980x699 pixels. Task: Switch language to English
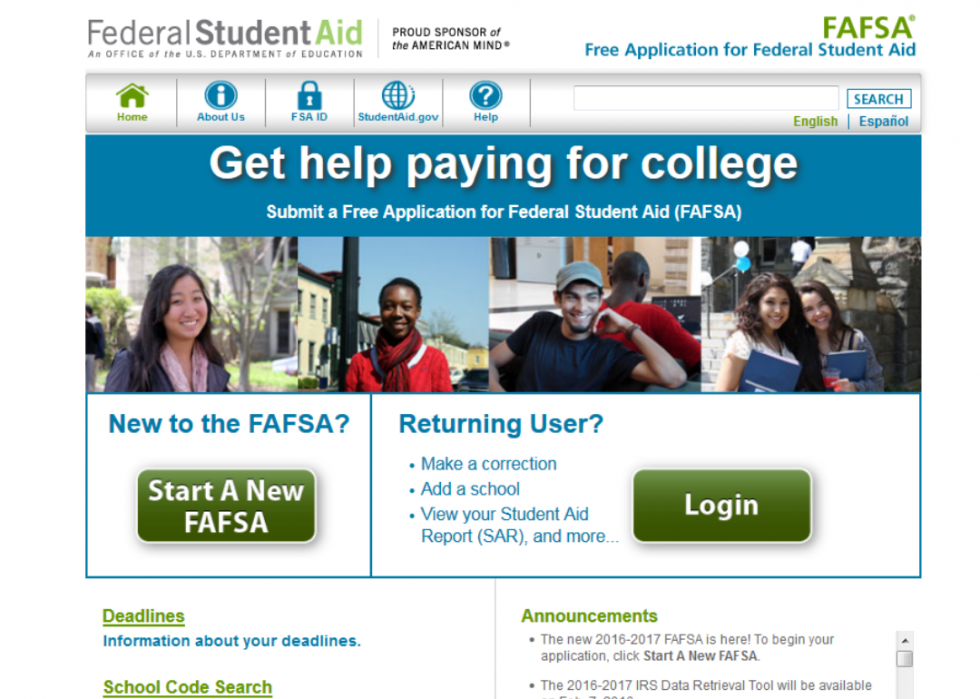tap(815, 121)
